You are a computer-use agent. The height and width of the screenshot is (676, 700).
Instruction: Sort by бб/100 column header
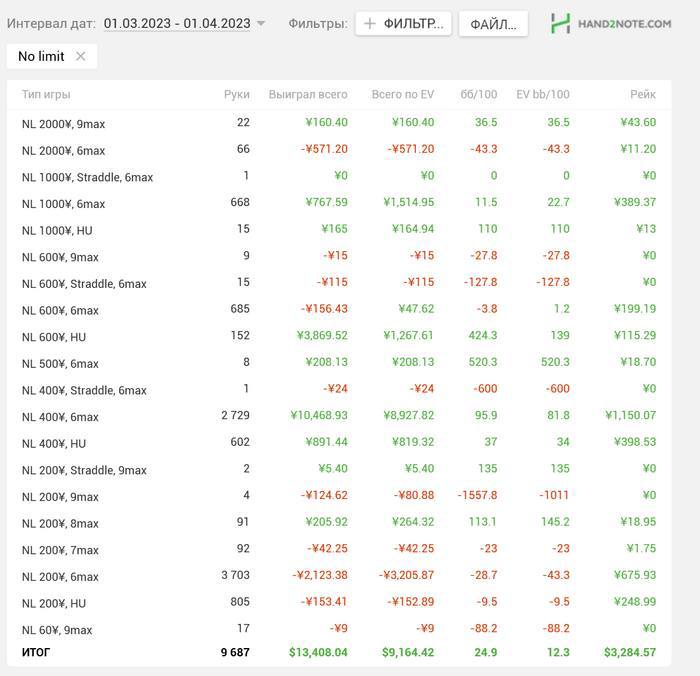click(479, 94)
